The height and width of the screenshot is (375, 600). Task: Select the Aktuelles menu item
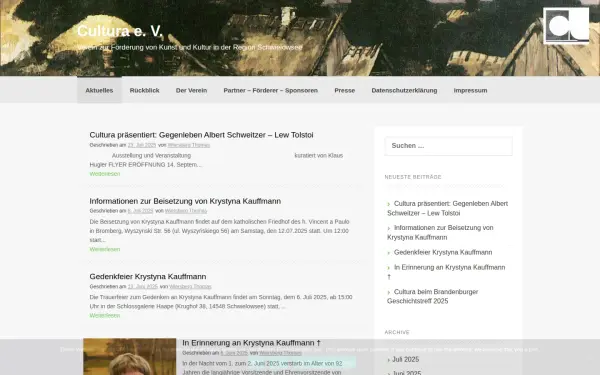[x=99, y=90]
